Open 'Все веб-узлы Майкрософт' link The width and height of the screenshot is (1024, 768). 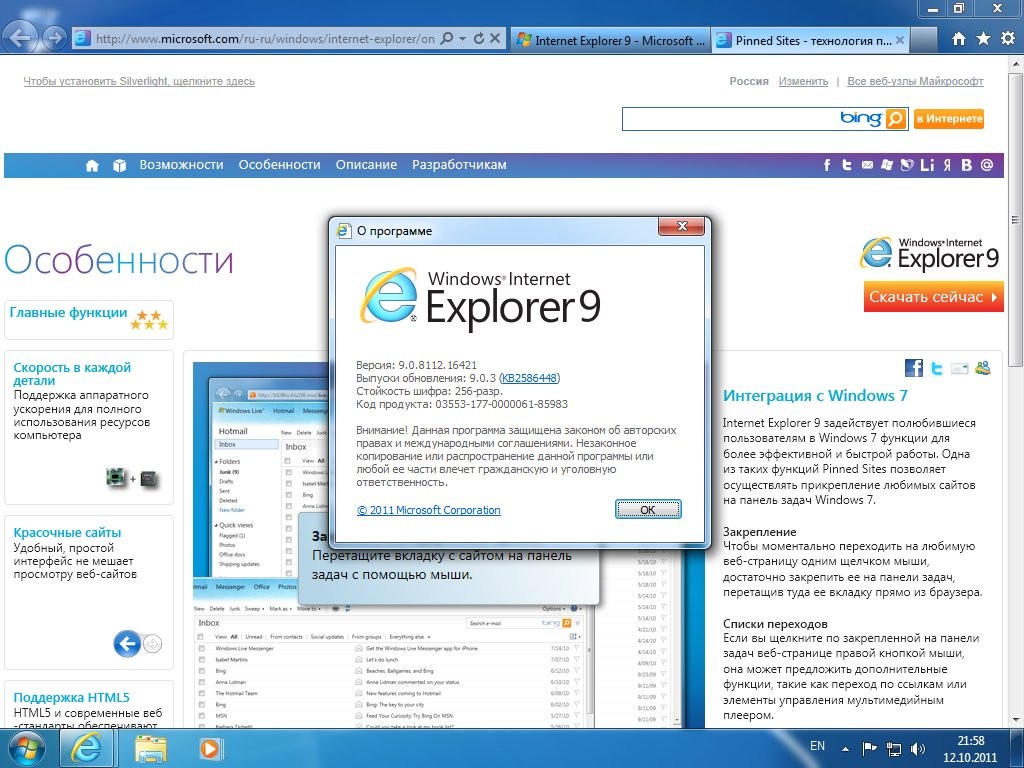pyautogui.click(x=915, y=82)
